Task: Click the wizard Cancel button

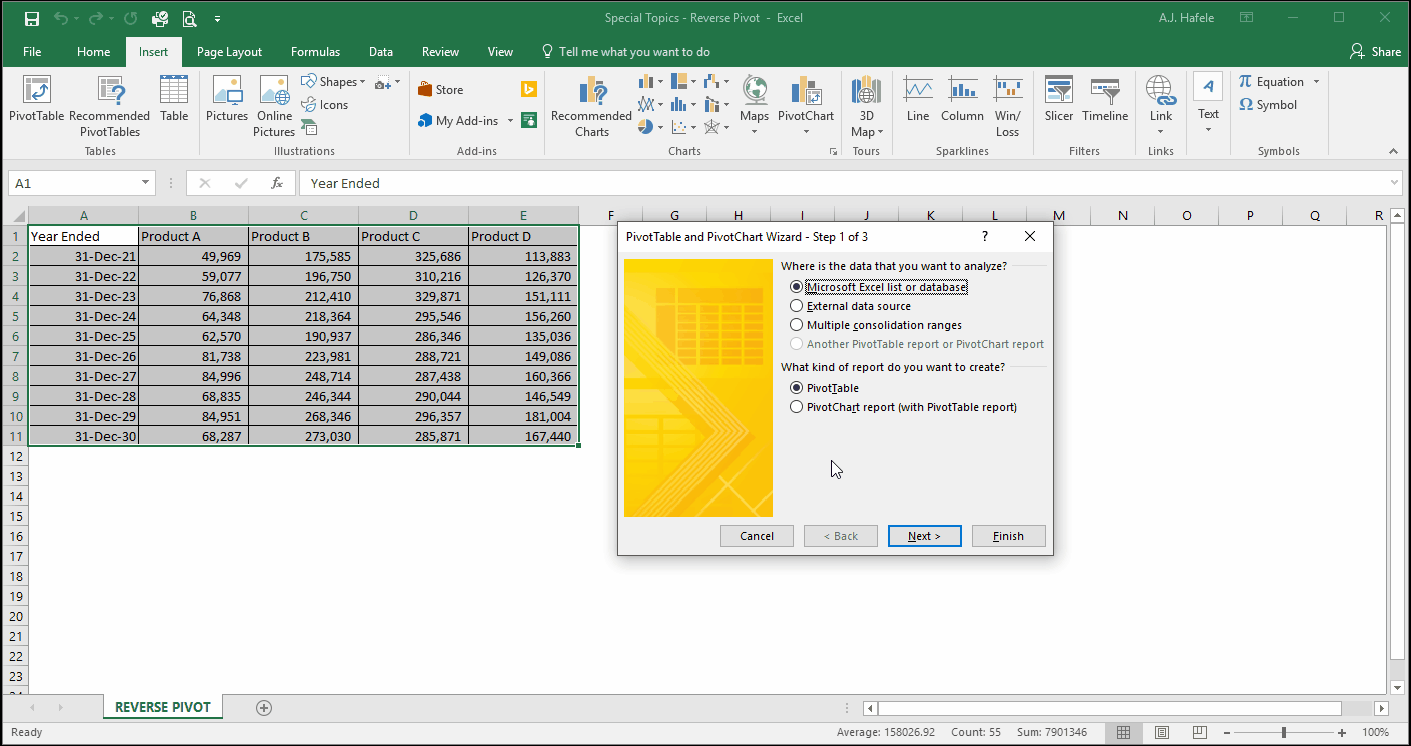Action: [x=757, y=536]
